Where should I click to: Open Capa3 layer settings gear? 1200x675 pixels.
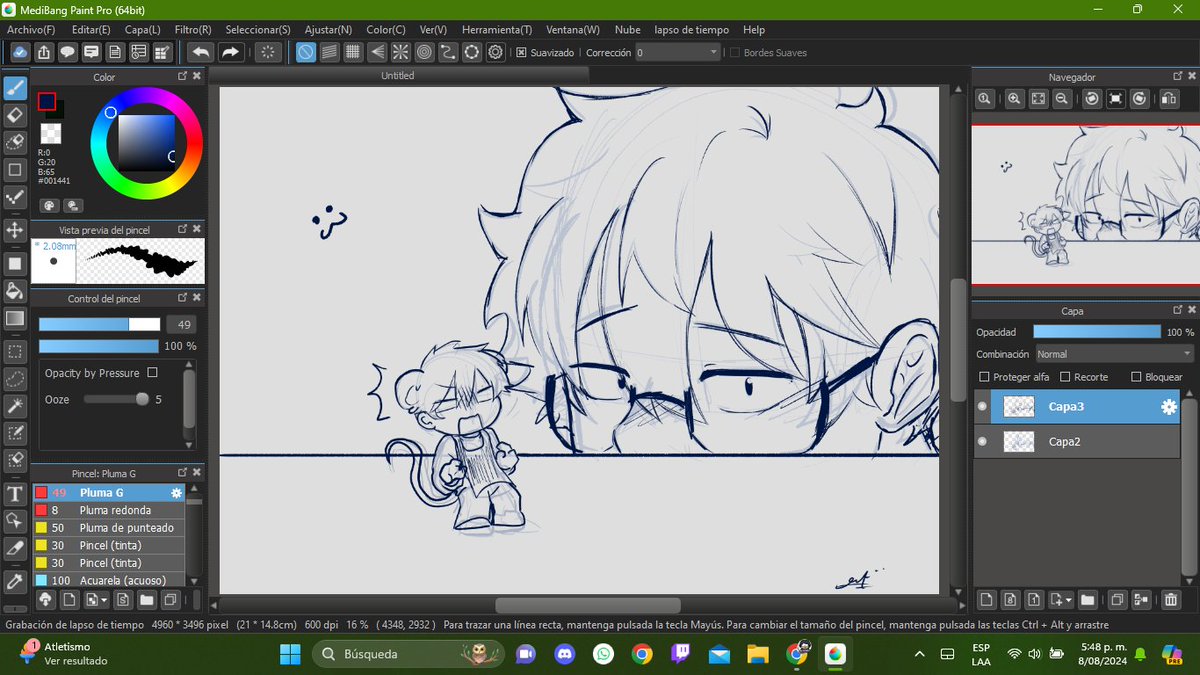point(1167,407)
